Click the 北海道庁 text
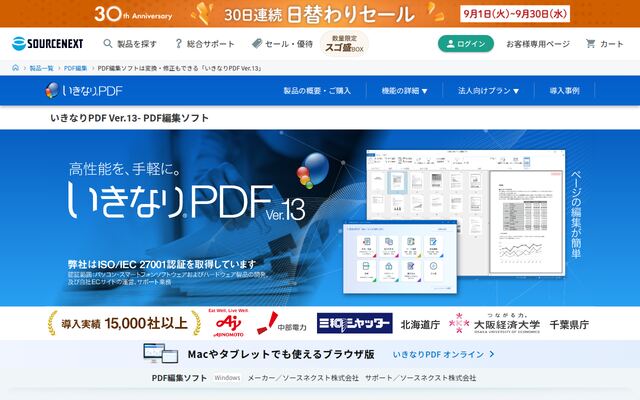Image resolution: width=640 pixels, height=400 pixels. point(420,324)
